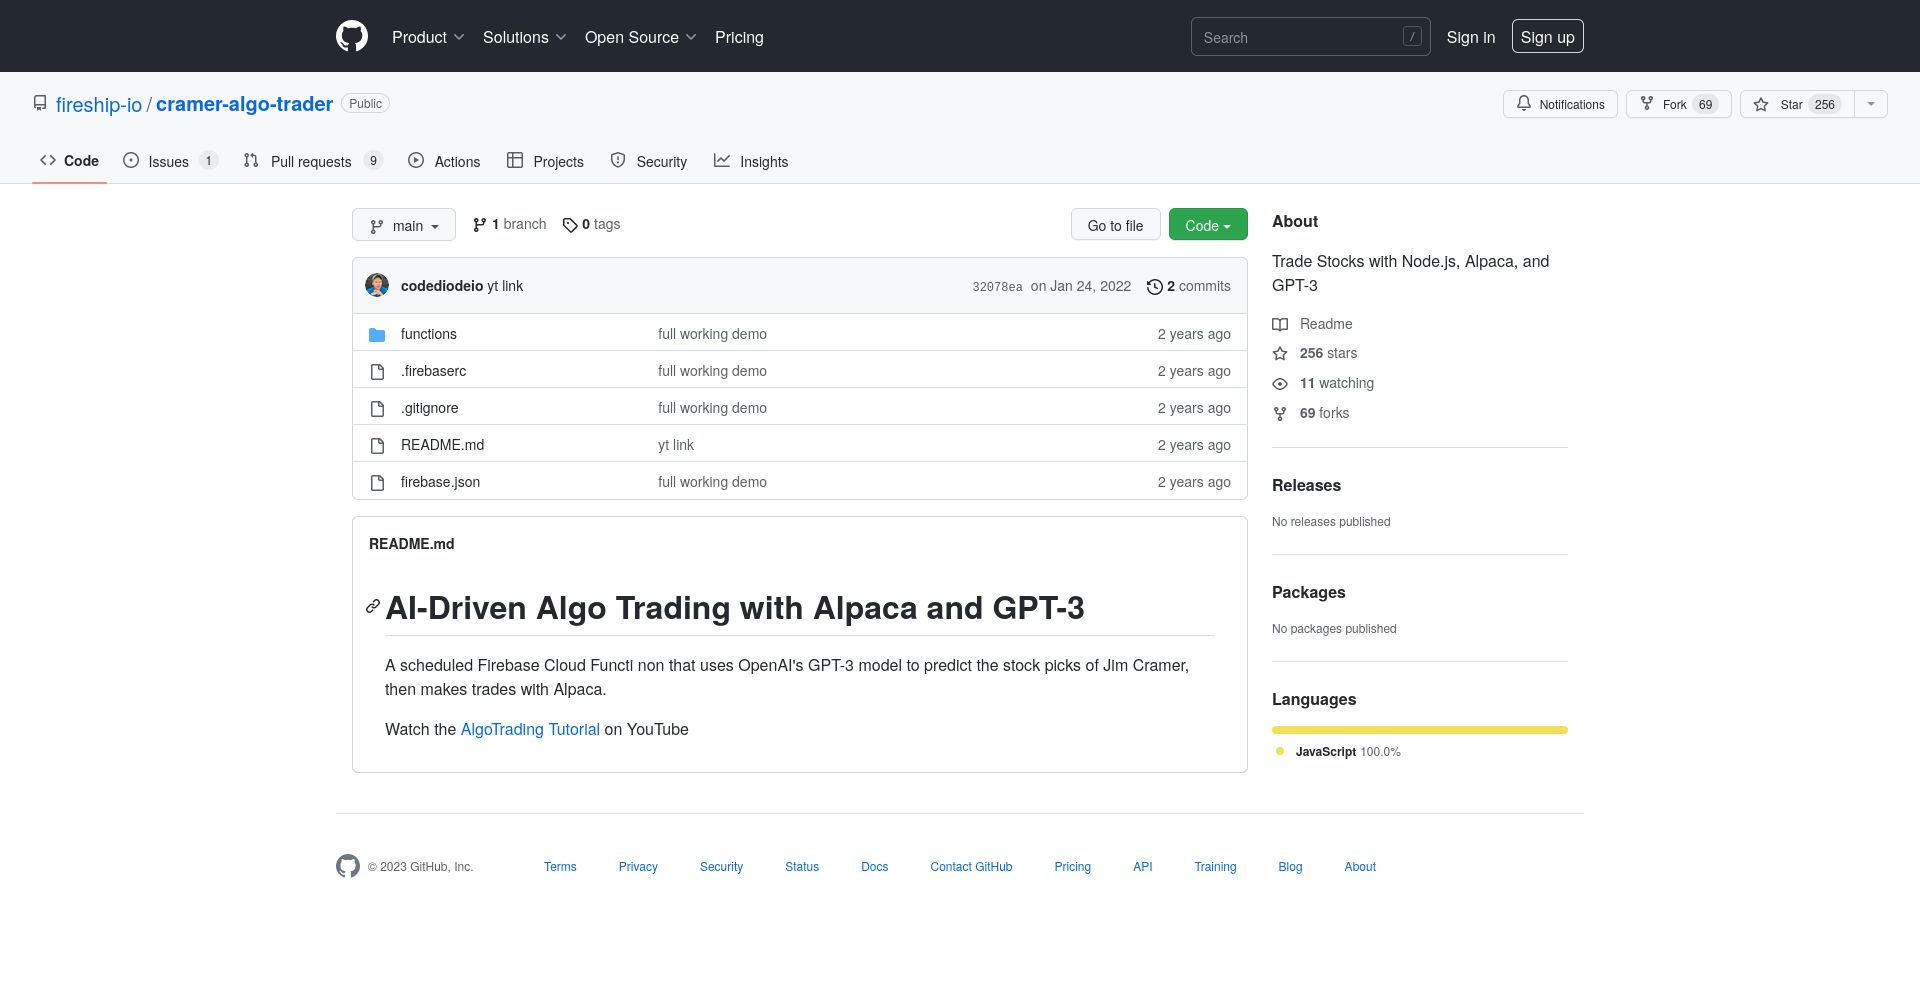Screen dimensions: 1920x995
Task: Open the Privacy footer link
Action: pyautogui.click(x=638, y=867)
